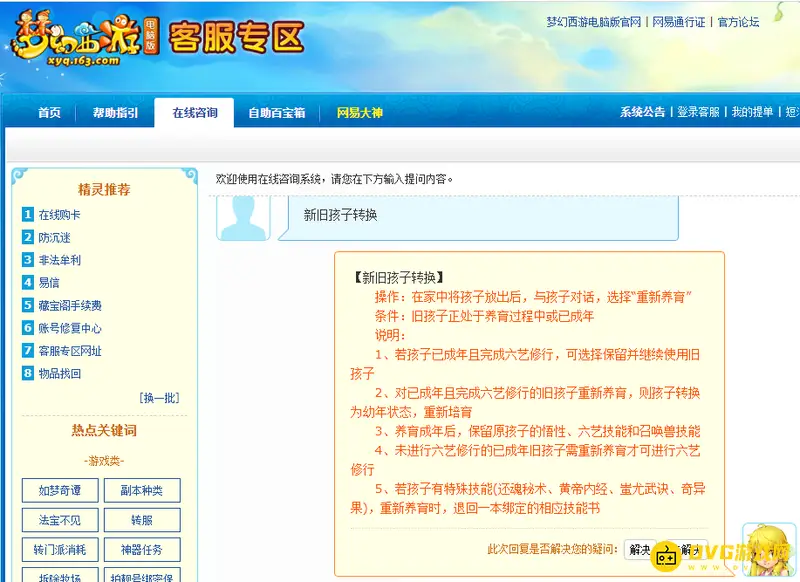
Task: Open the 我的提单 link
Action: (753, 112)
